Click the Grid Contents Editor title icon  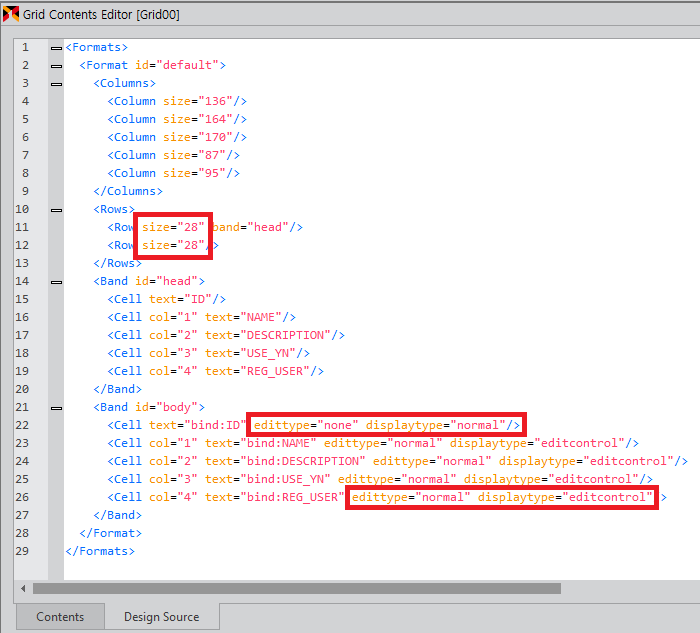coord(11,15)
